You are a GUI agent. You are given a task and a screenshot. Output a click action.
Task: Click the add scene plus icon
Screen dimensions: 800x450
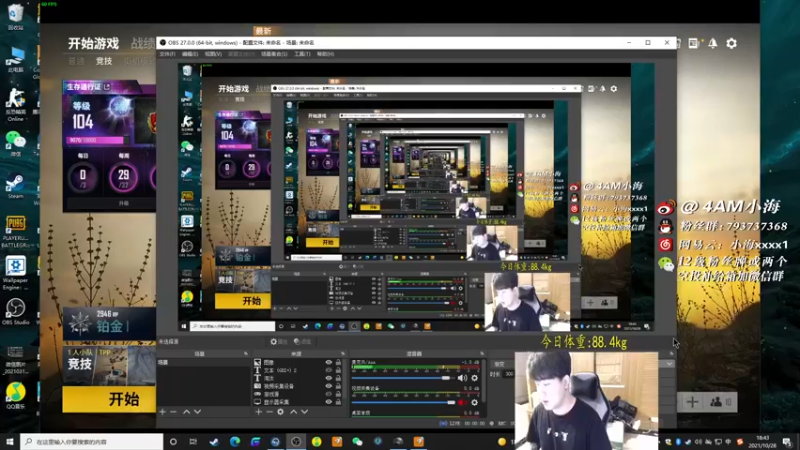tap(163, 412)
